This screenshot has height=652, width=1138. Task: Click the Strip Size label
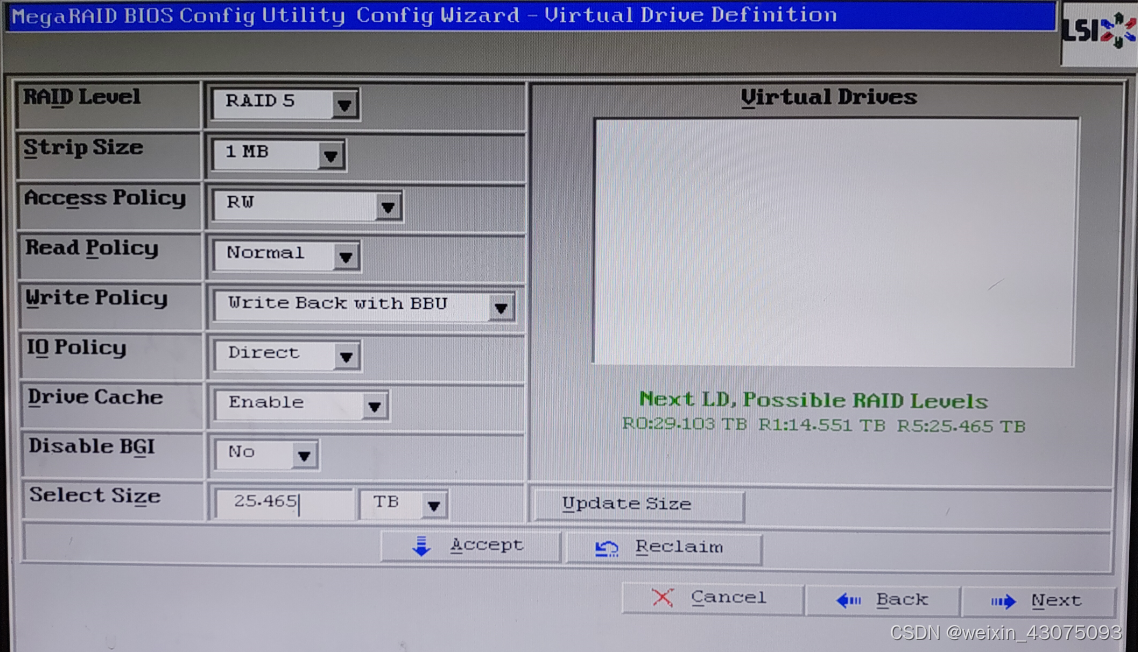pyautogui.click(x=83, y=148)
